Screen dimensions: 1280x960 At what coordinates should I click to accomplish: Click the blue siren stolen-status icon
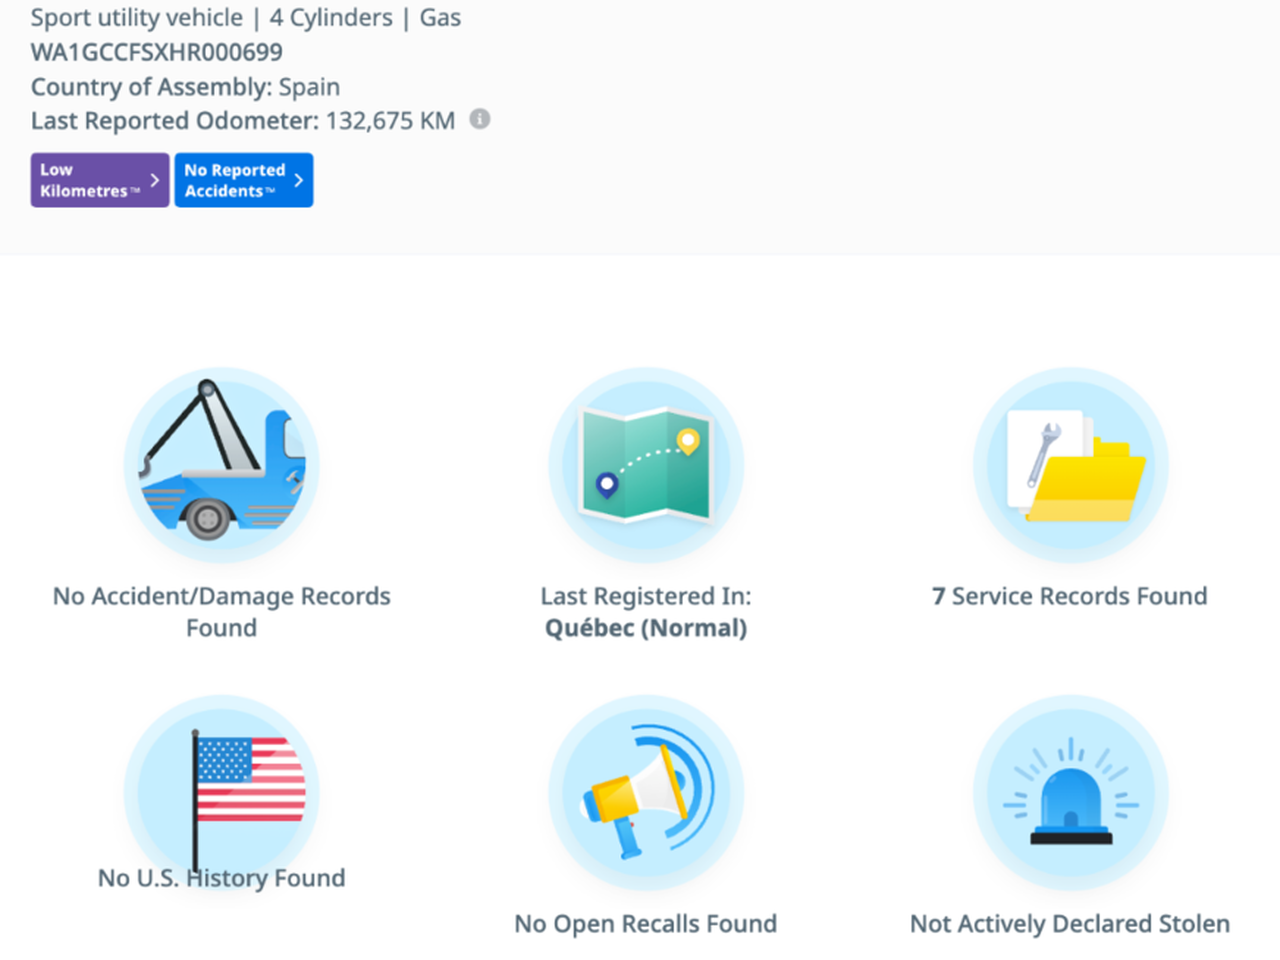pyautogui.click(x=1070, y=792)
